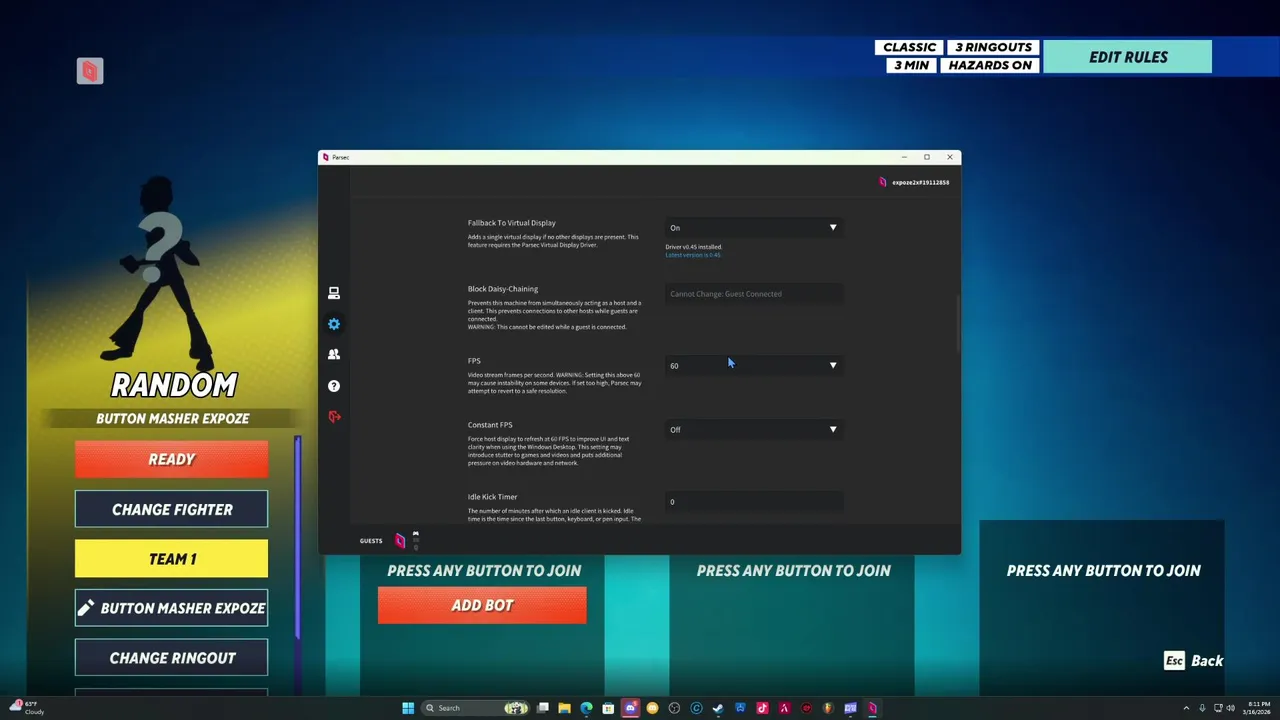Click the FPS dropdown arrow

point(833,365)
